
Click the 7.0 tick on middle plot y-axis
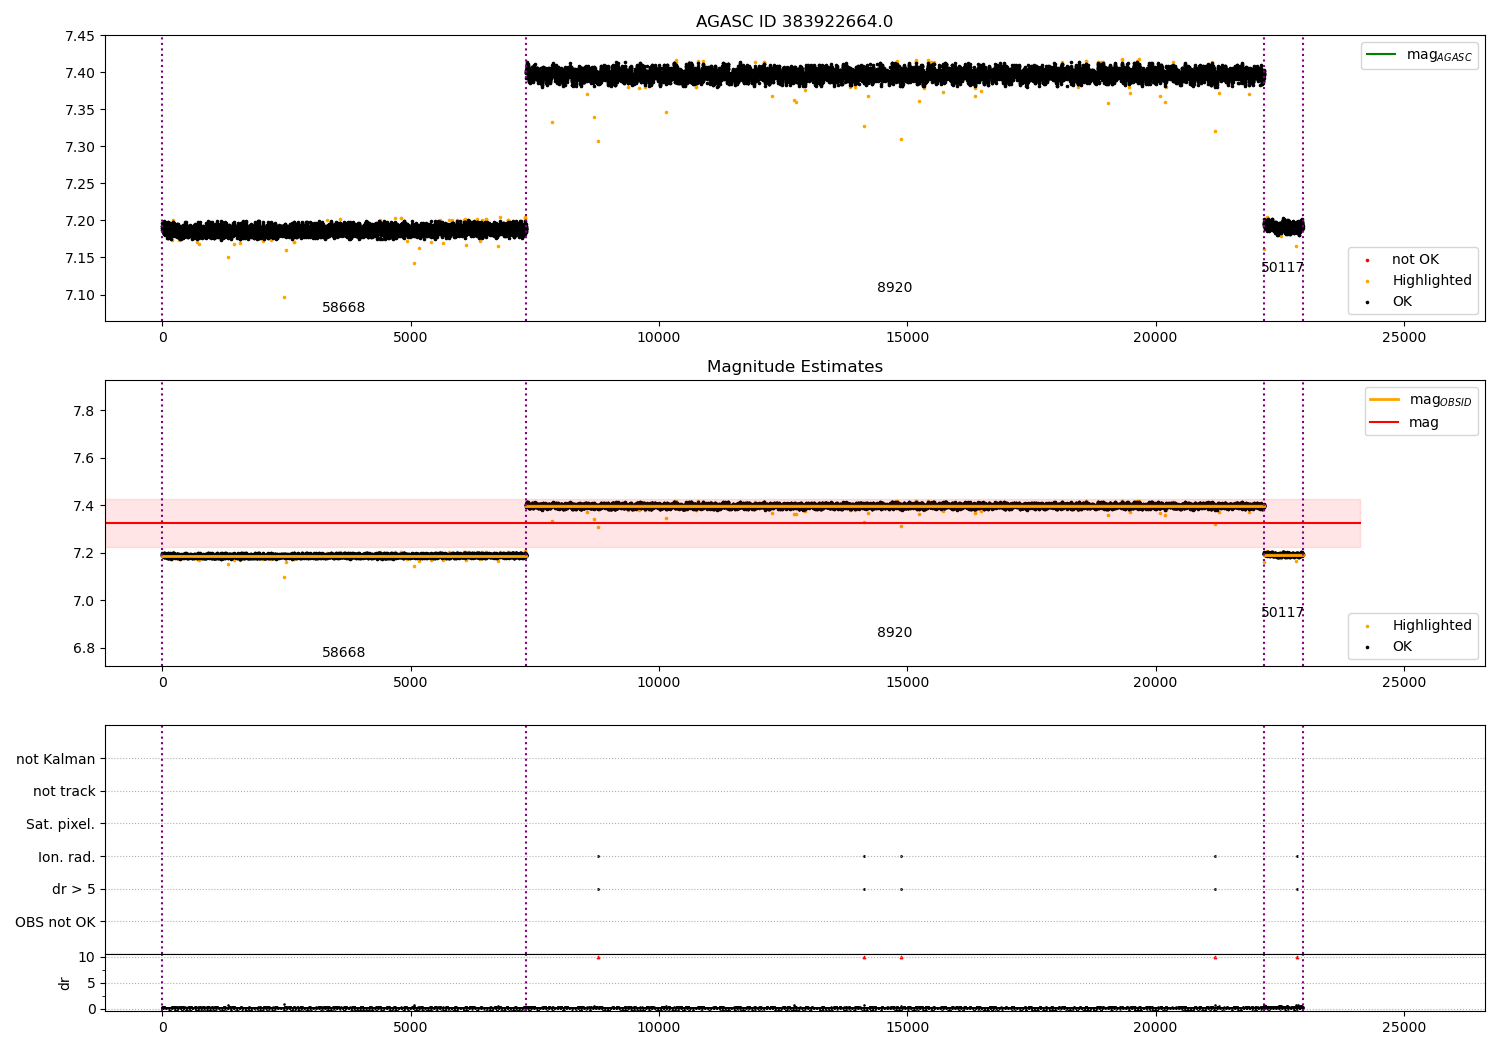[x=84, y=601]
